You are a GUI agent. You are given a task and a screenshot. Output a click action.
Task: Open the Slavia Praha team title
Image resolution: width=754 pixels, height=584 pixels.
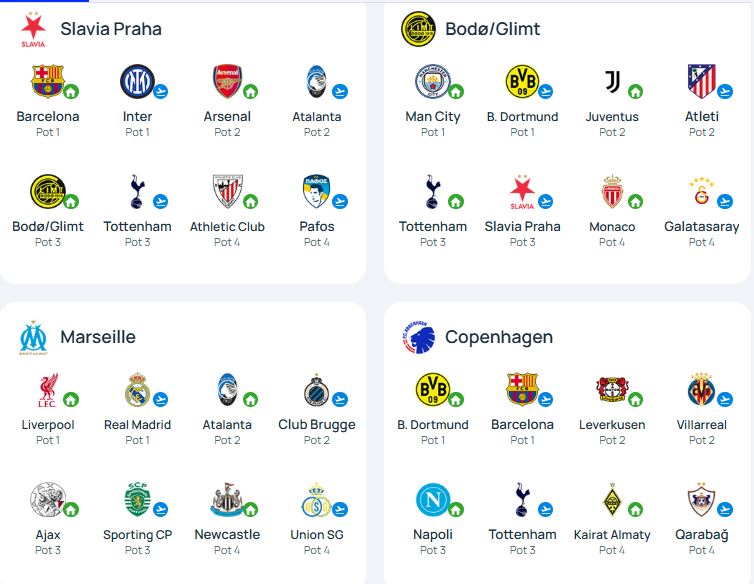tap(111, 29)
